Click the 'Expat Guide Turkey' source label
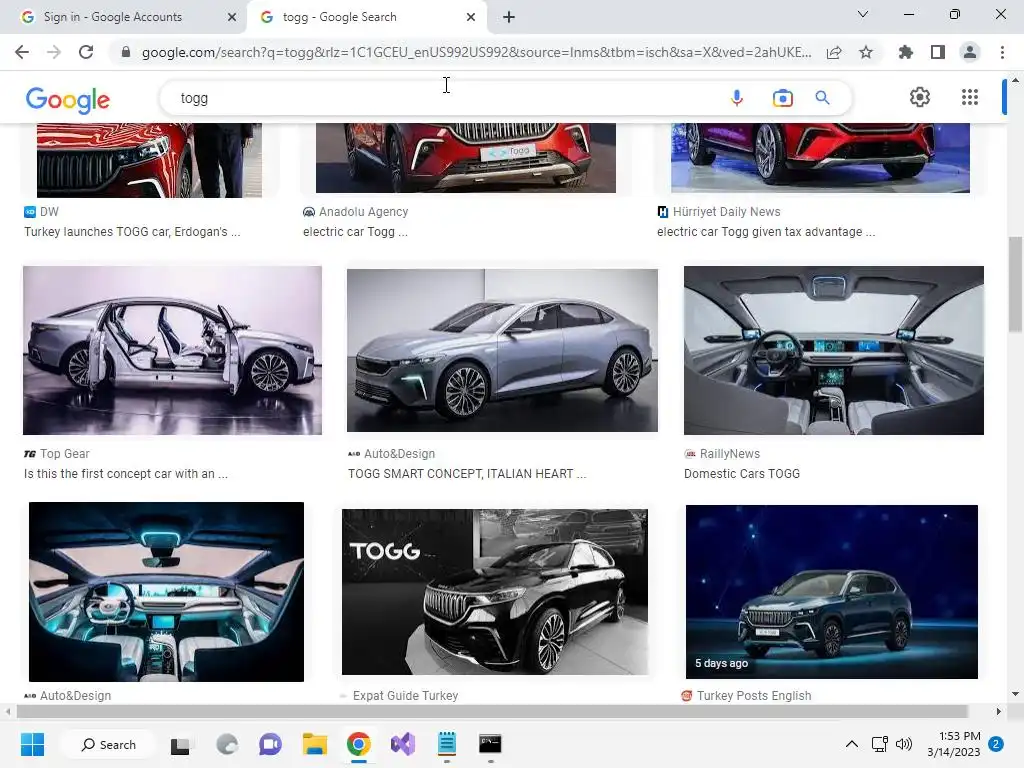Image resolution: width=1024 pixels, height=768 pixels. pyautogui.click(x=406, y=696)
